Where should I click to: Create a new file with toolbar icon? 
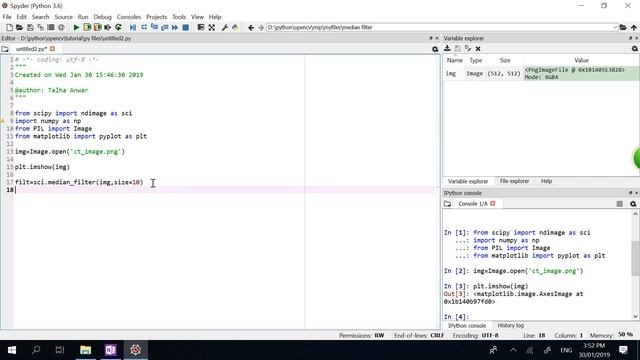9,27
